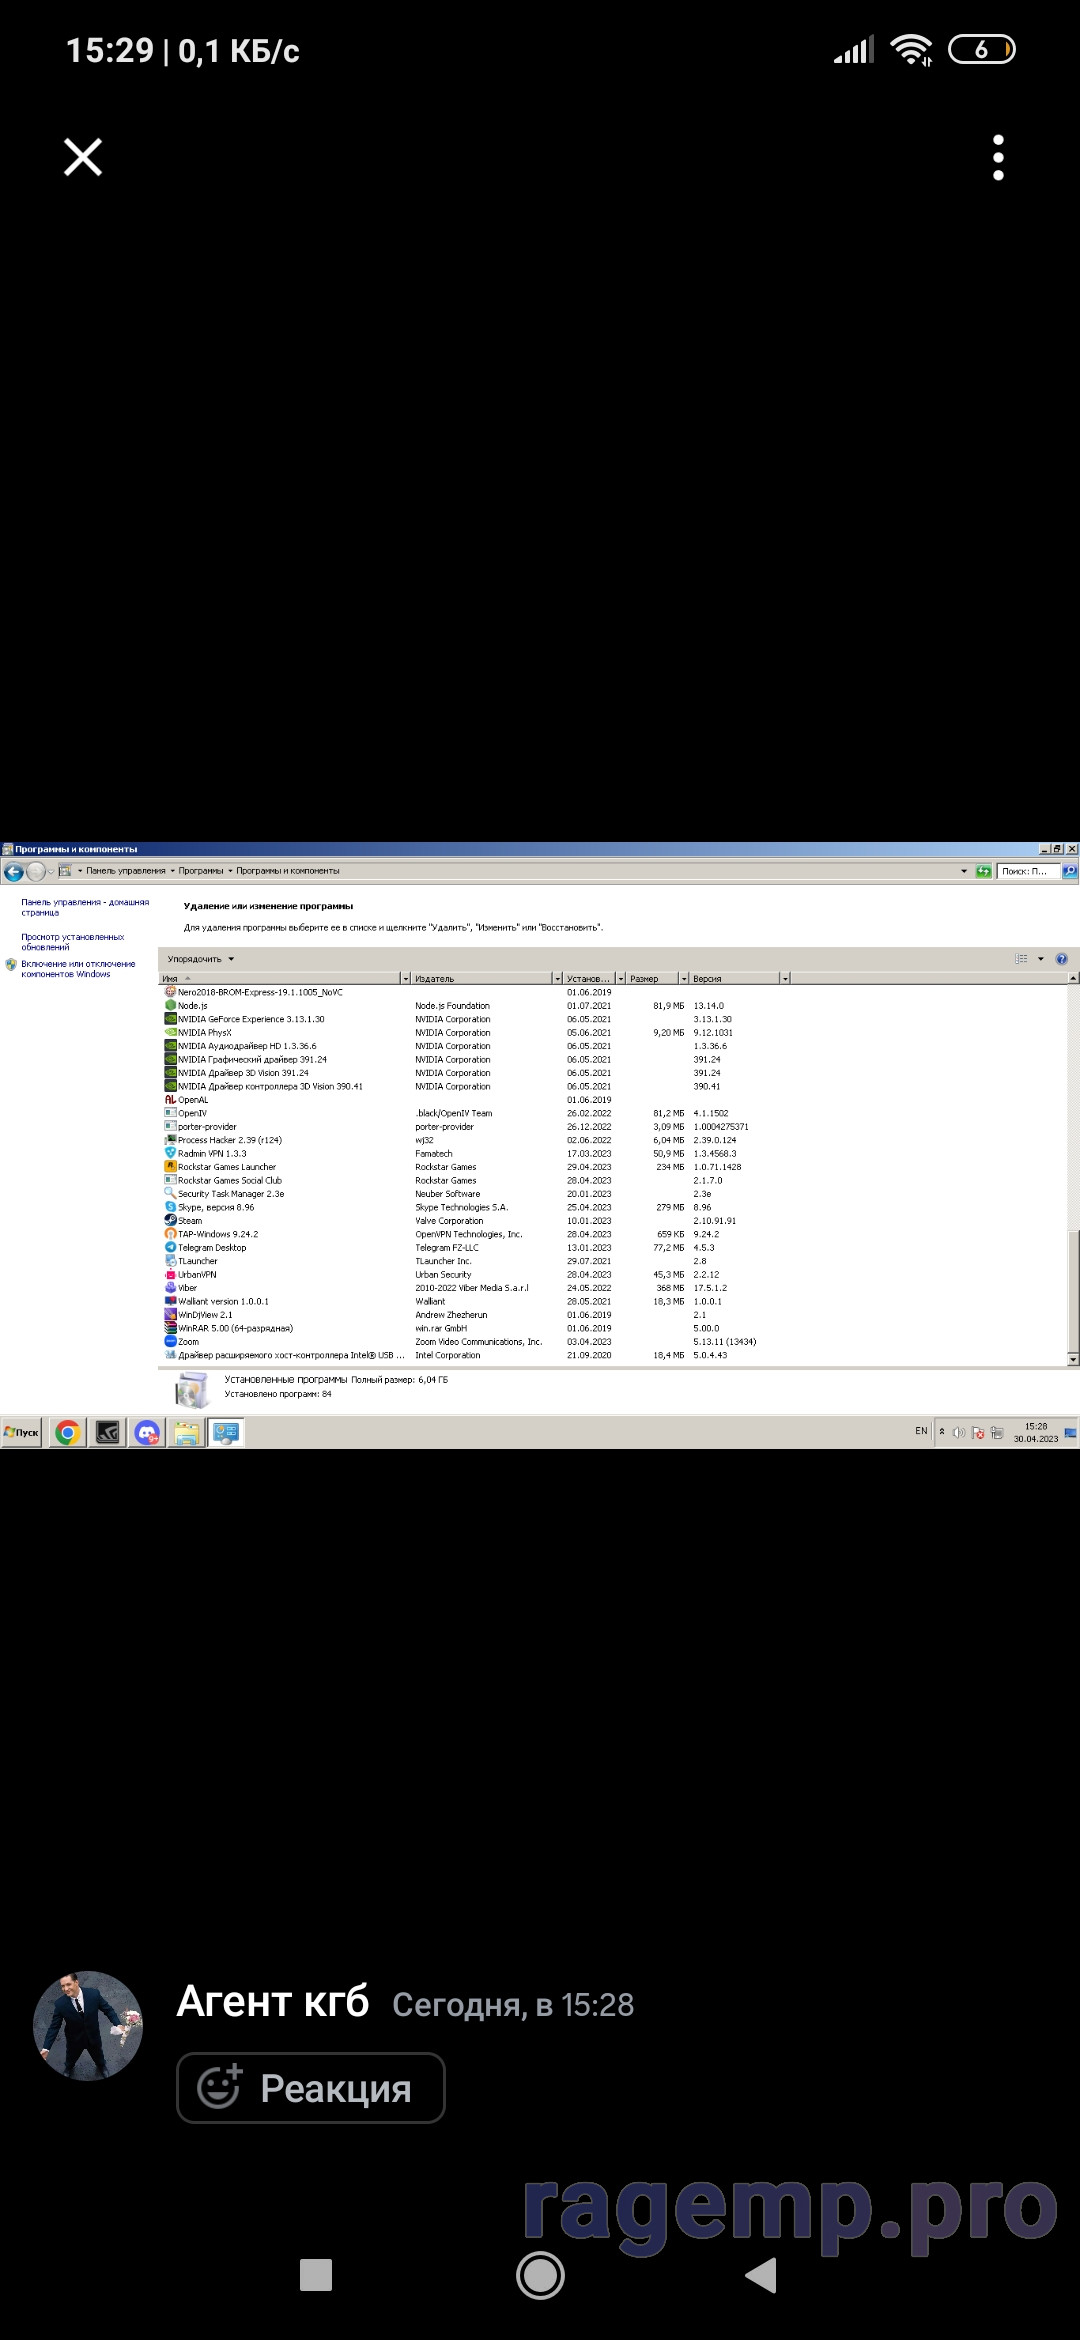Show hidden tray icons arrow
The height and width of the screenshot is (2340, 1080).
(942, 1432)
